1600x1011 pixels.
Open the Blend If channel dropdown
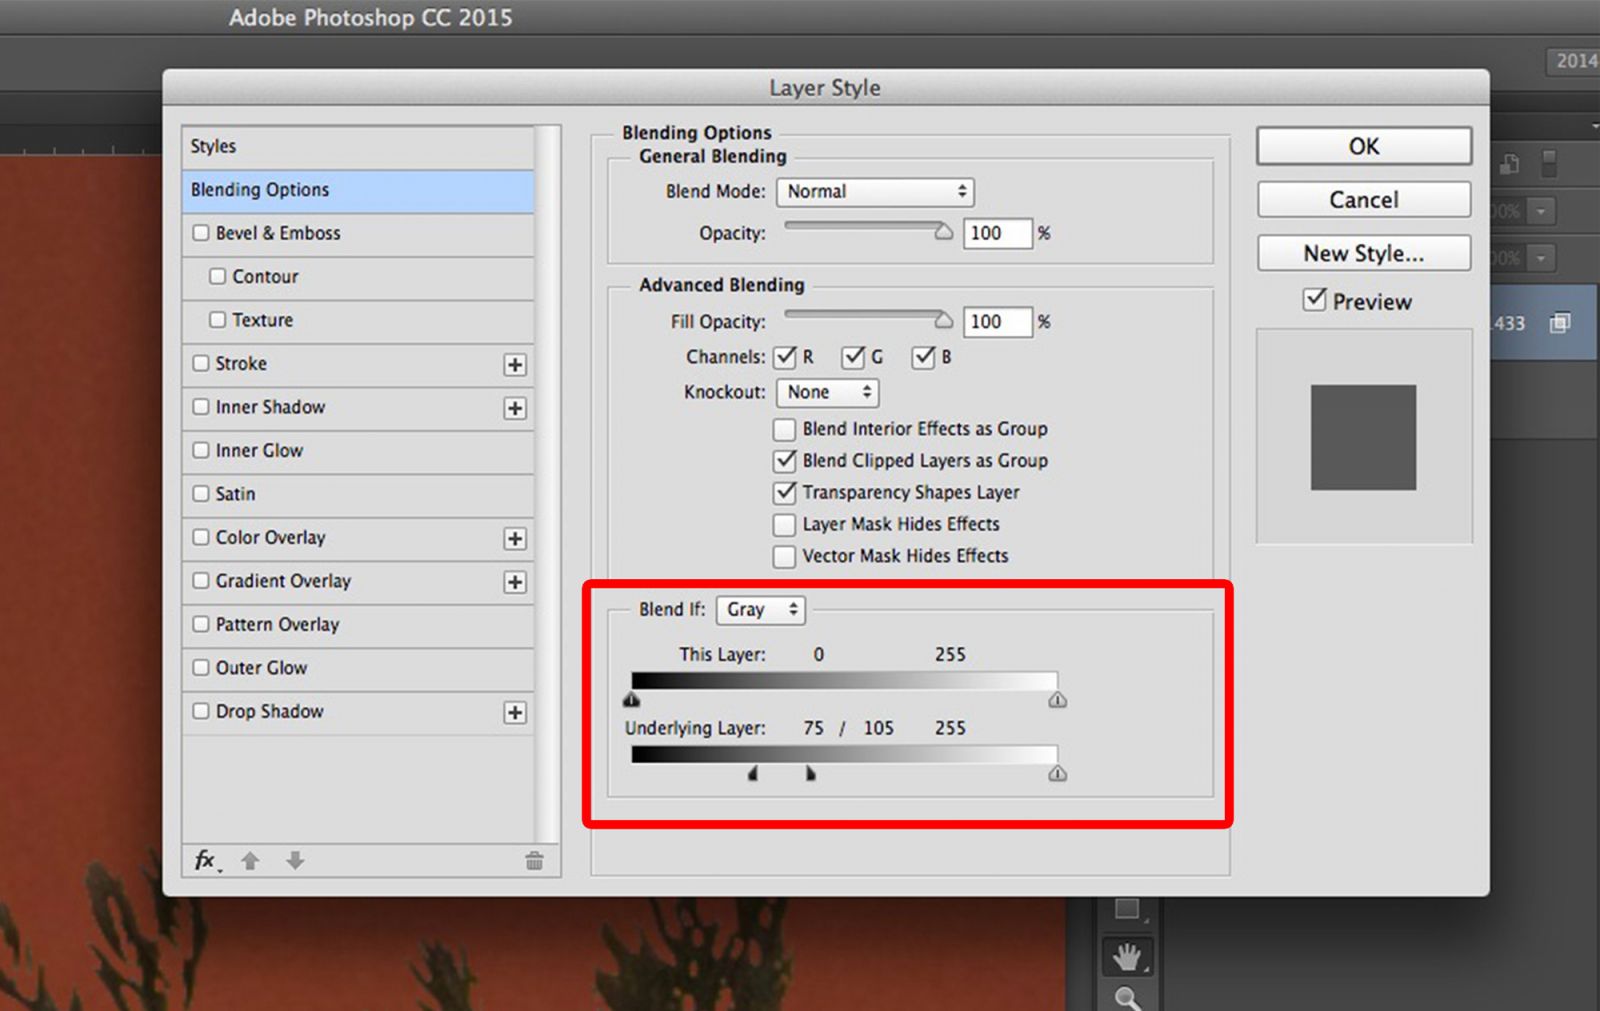click(760, 609)
